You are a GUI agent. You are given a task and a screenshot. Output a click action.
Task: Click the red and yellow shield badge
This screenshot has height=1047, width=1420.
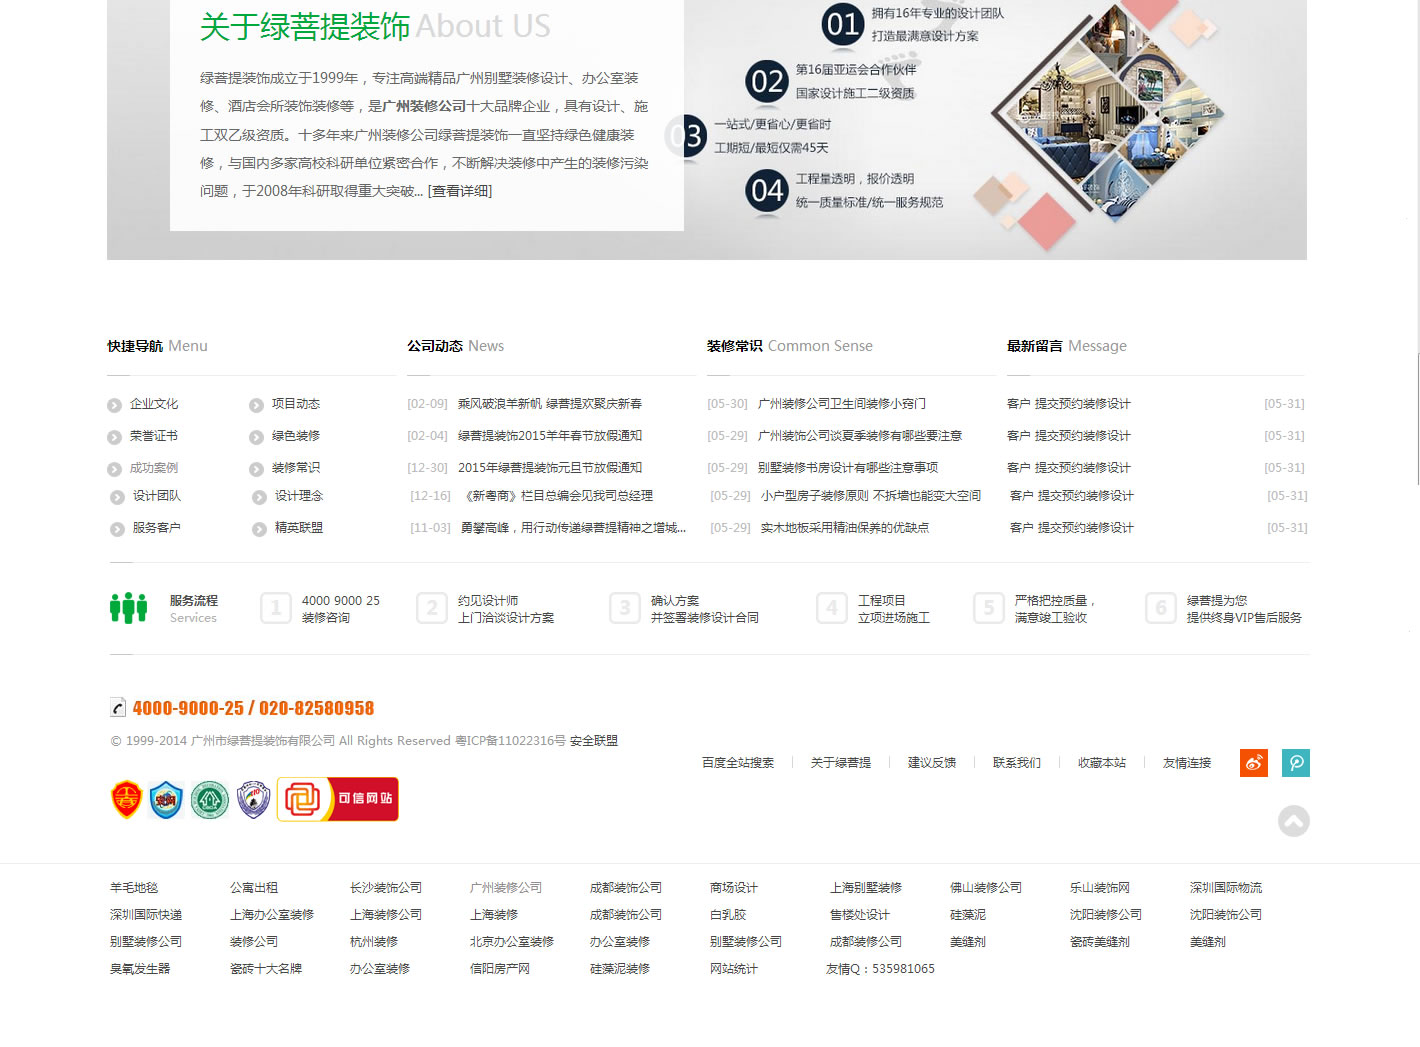pyautogui.click(x=126, y=800)
